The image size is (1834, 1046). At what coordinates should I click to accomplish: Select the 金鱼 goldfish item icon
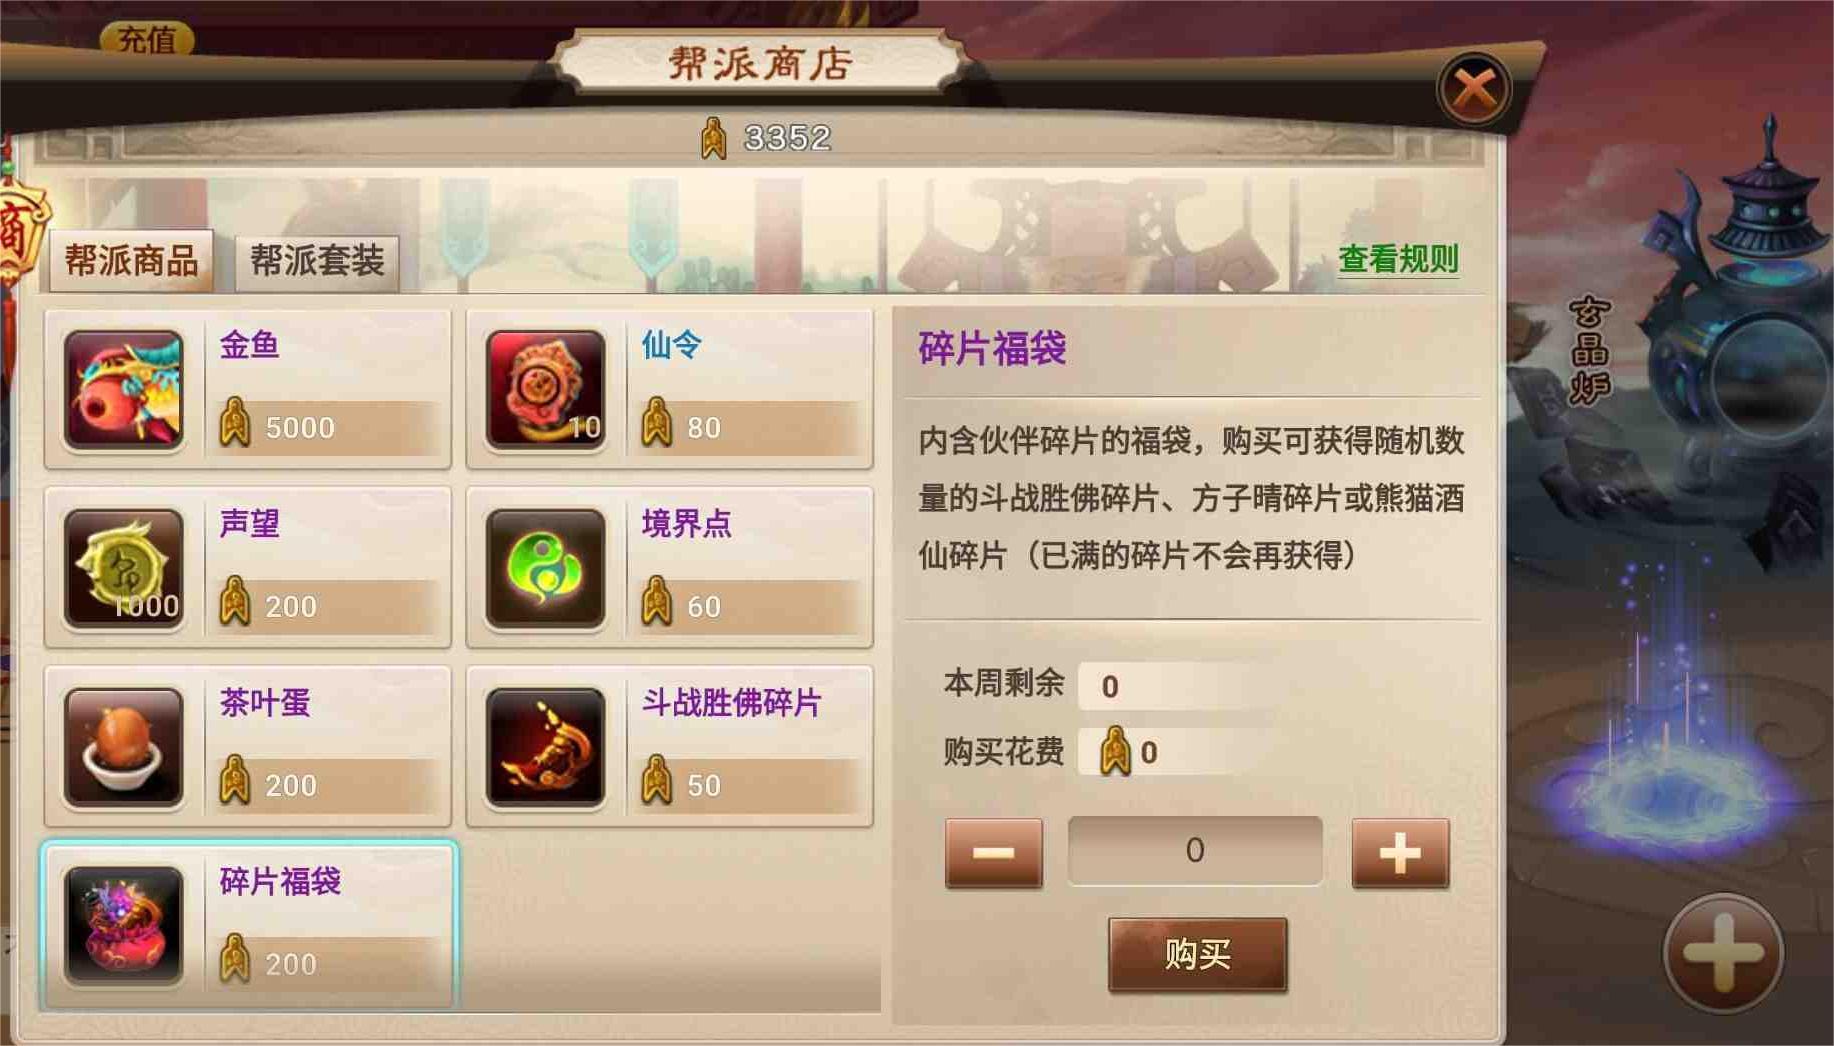(x=124, y=389)
